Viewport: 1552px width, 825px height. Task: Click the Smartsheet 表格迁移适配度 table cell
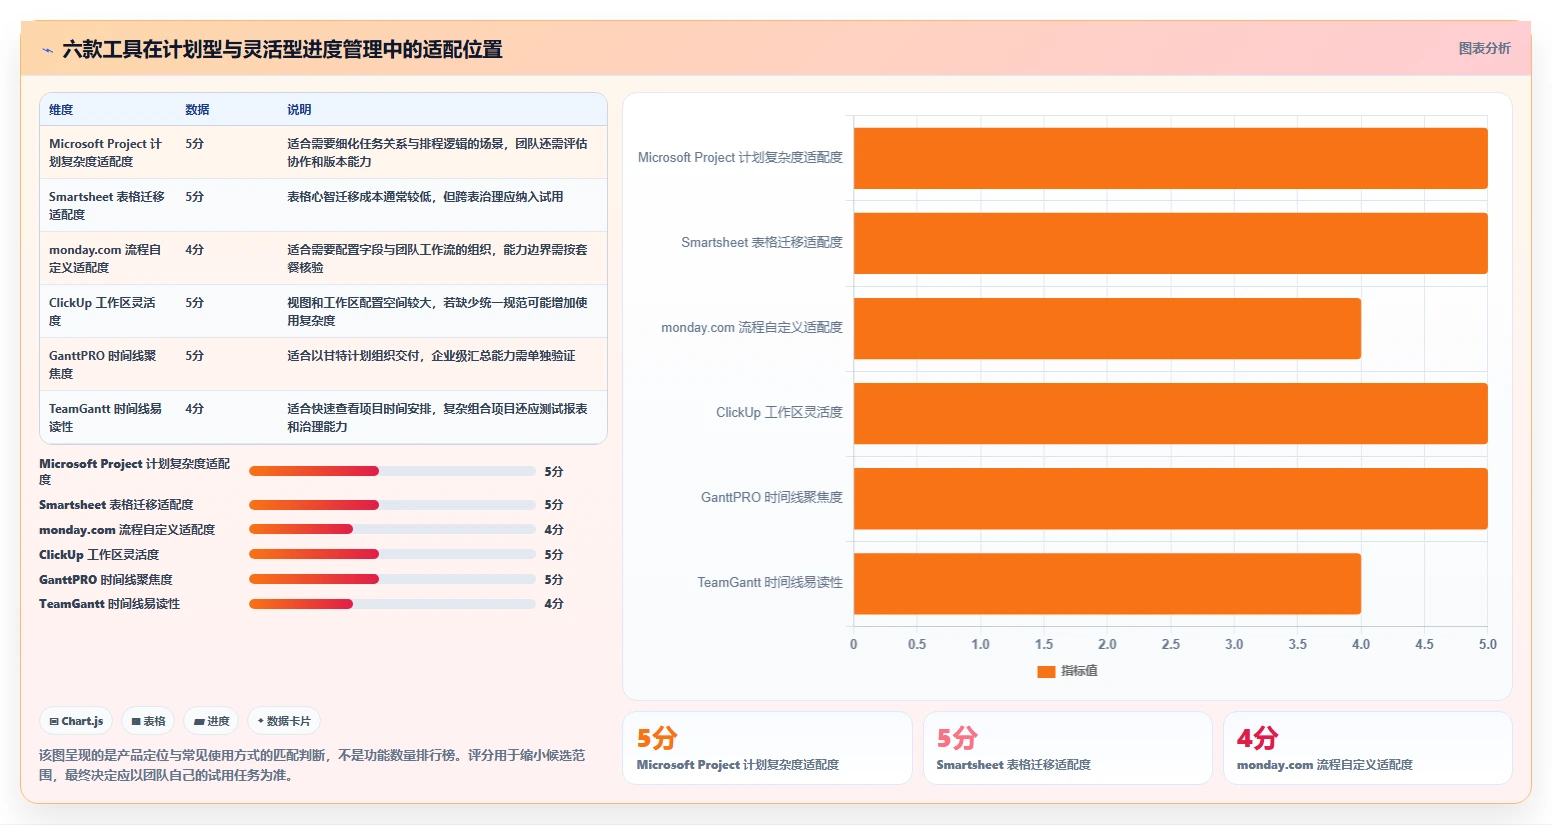tap(107, 205)
